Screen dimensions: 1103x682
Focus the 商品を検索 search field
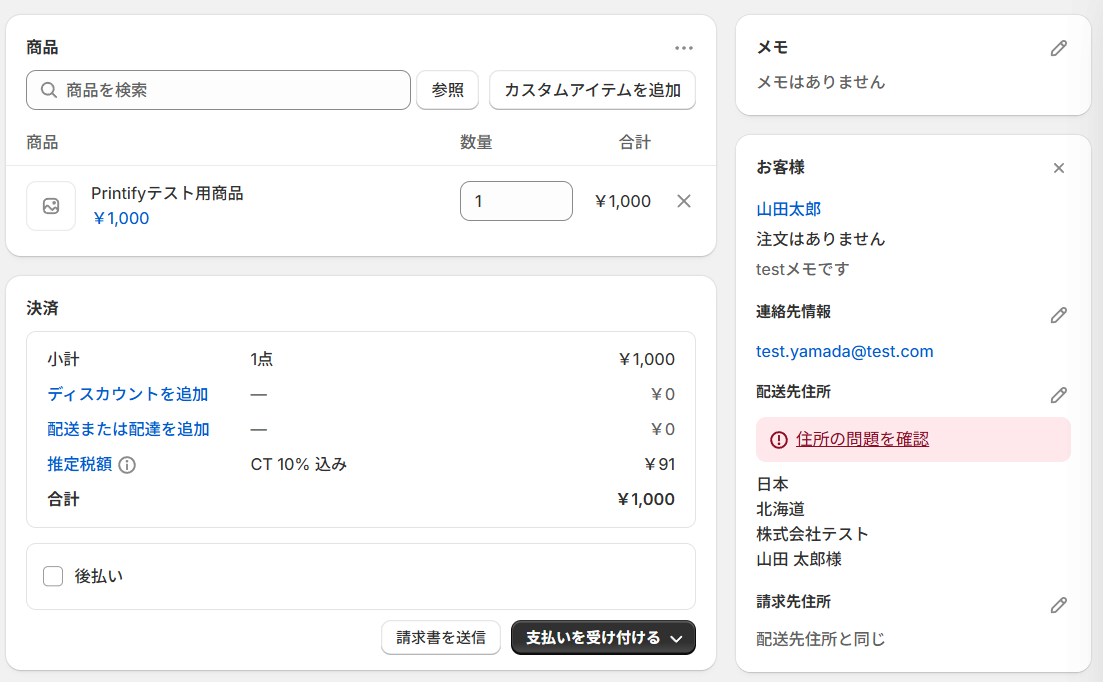point(230,90)
